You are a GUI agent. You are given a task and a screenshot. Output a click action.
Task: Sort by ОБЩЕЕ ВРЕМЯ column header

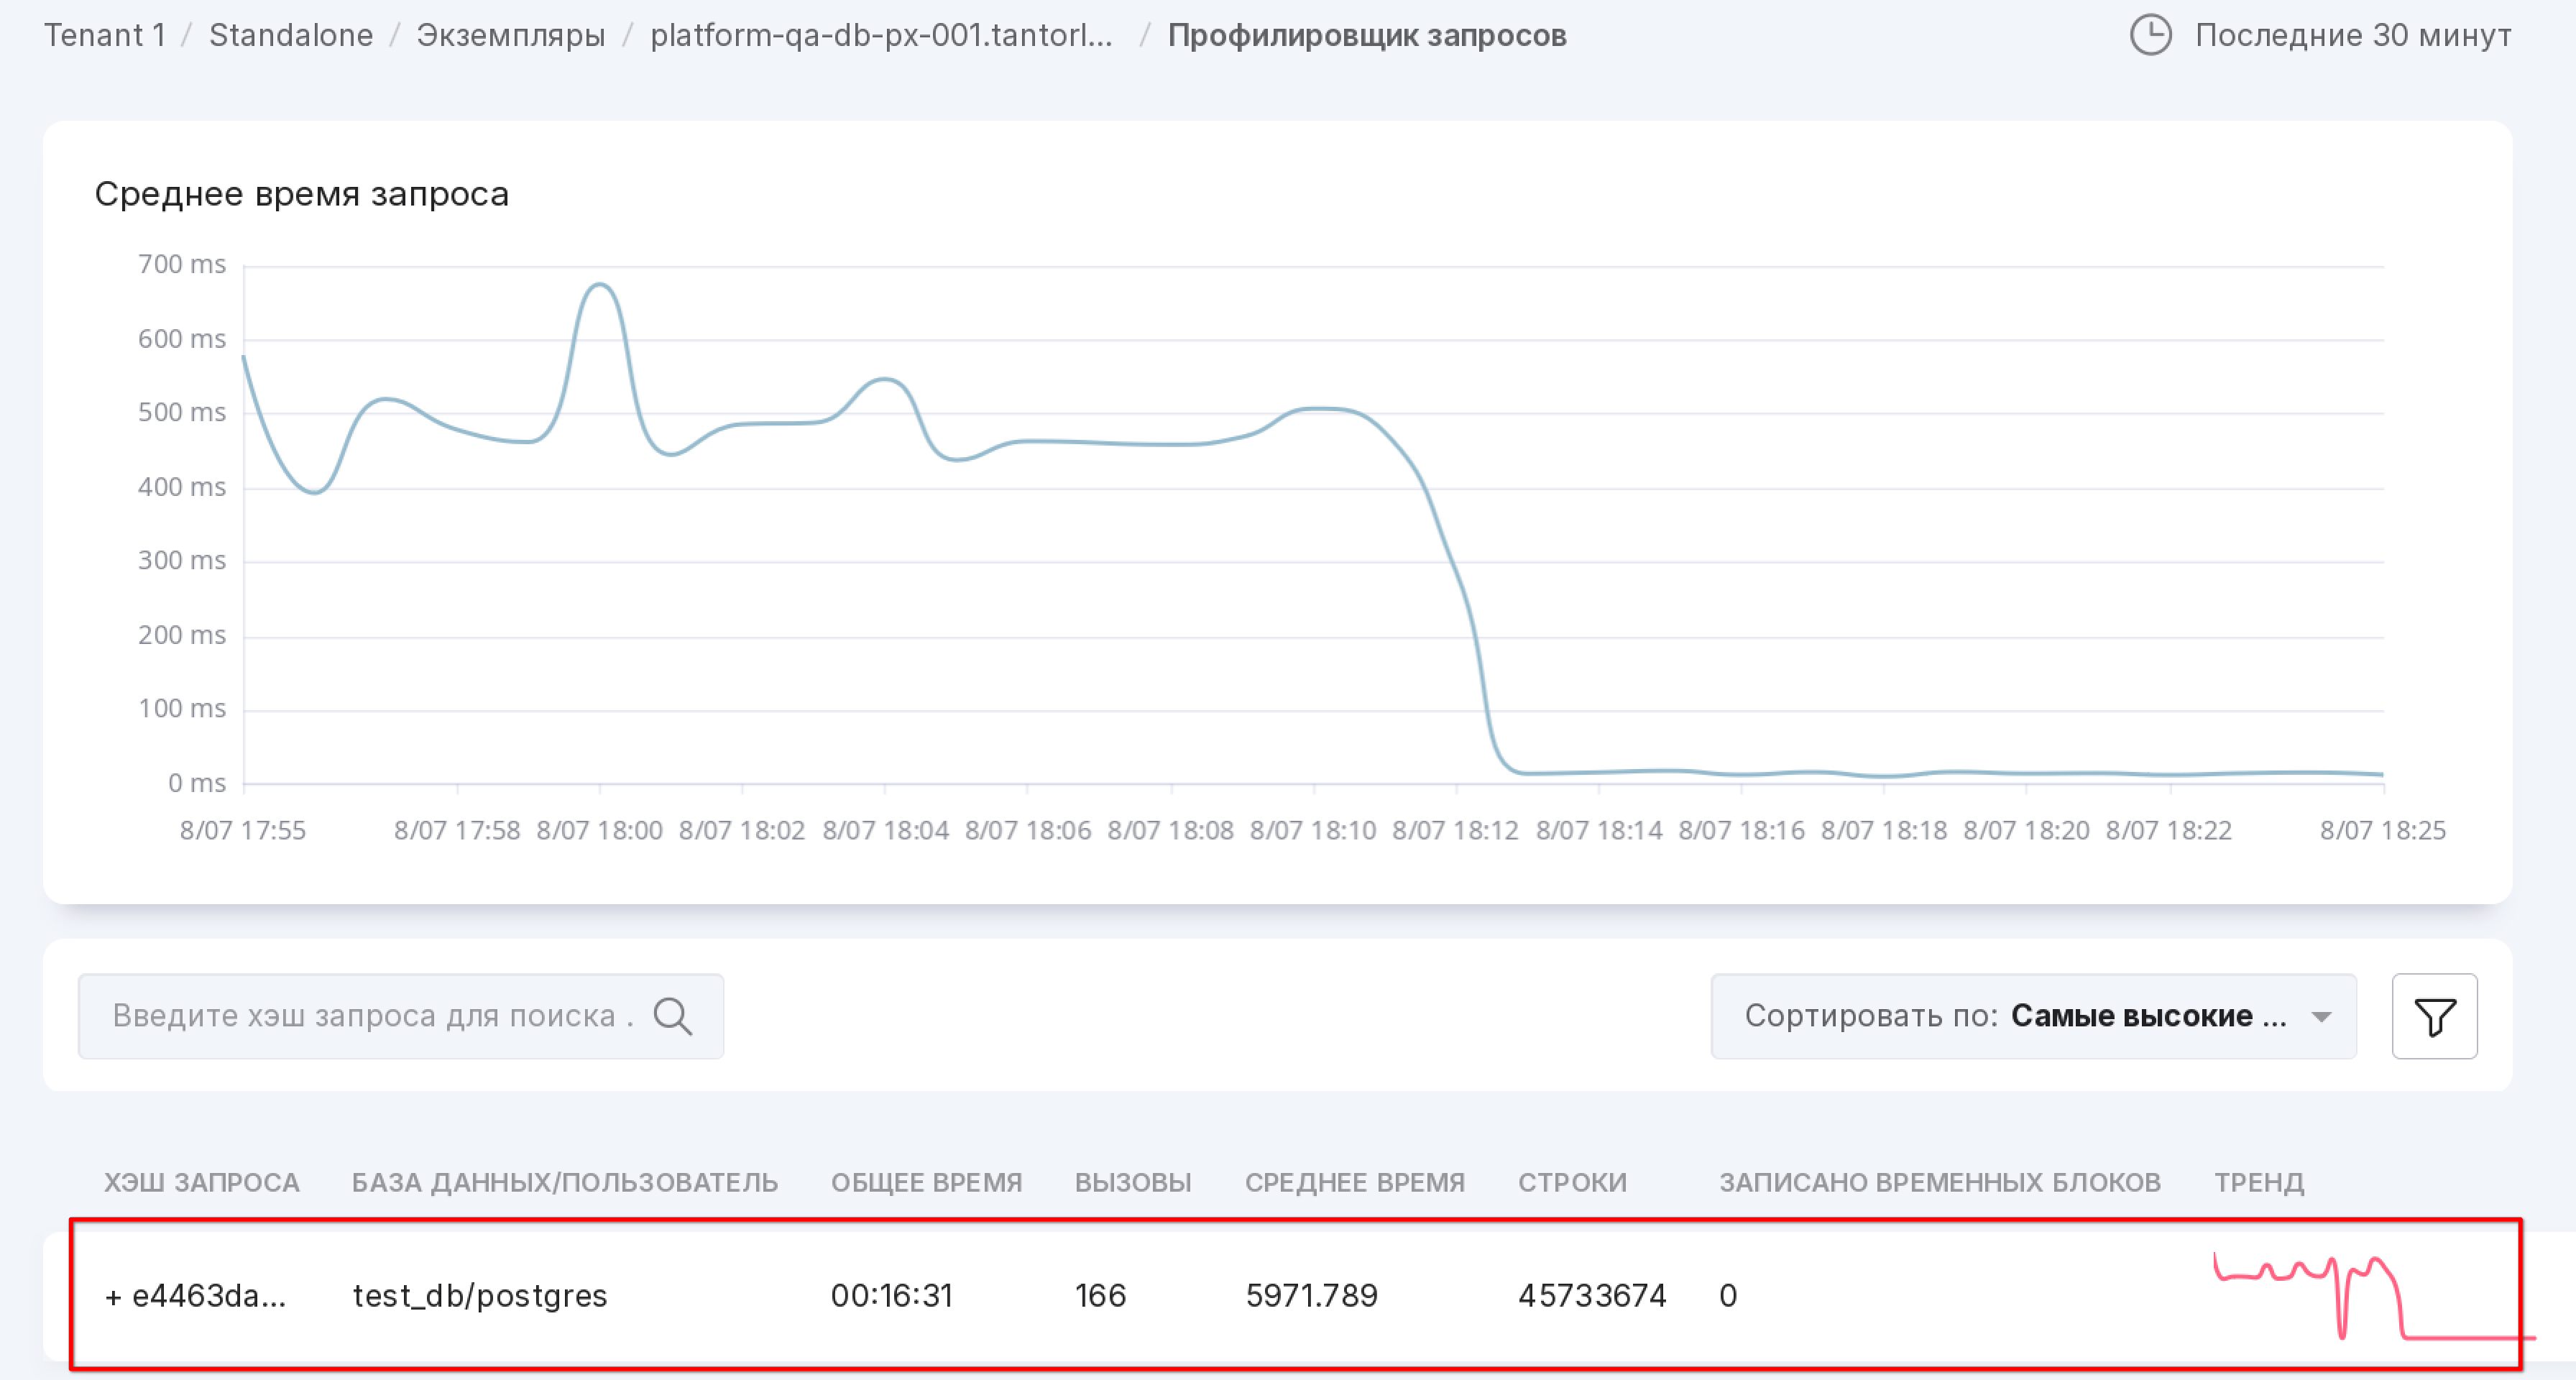pyautogui.click(x=926, y=1182)
